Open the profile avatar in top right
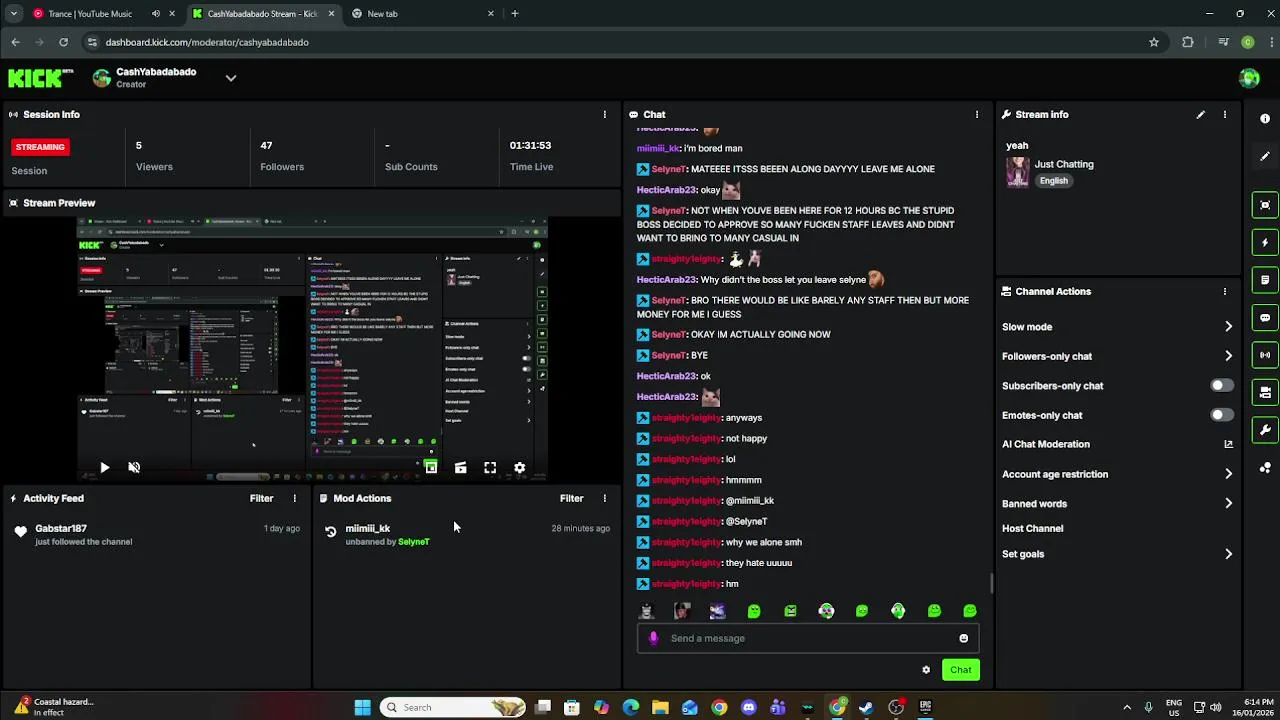The image size is (1280, 720). click(1249, 78)
